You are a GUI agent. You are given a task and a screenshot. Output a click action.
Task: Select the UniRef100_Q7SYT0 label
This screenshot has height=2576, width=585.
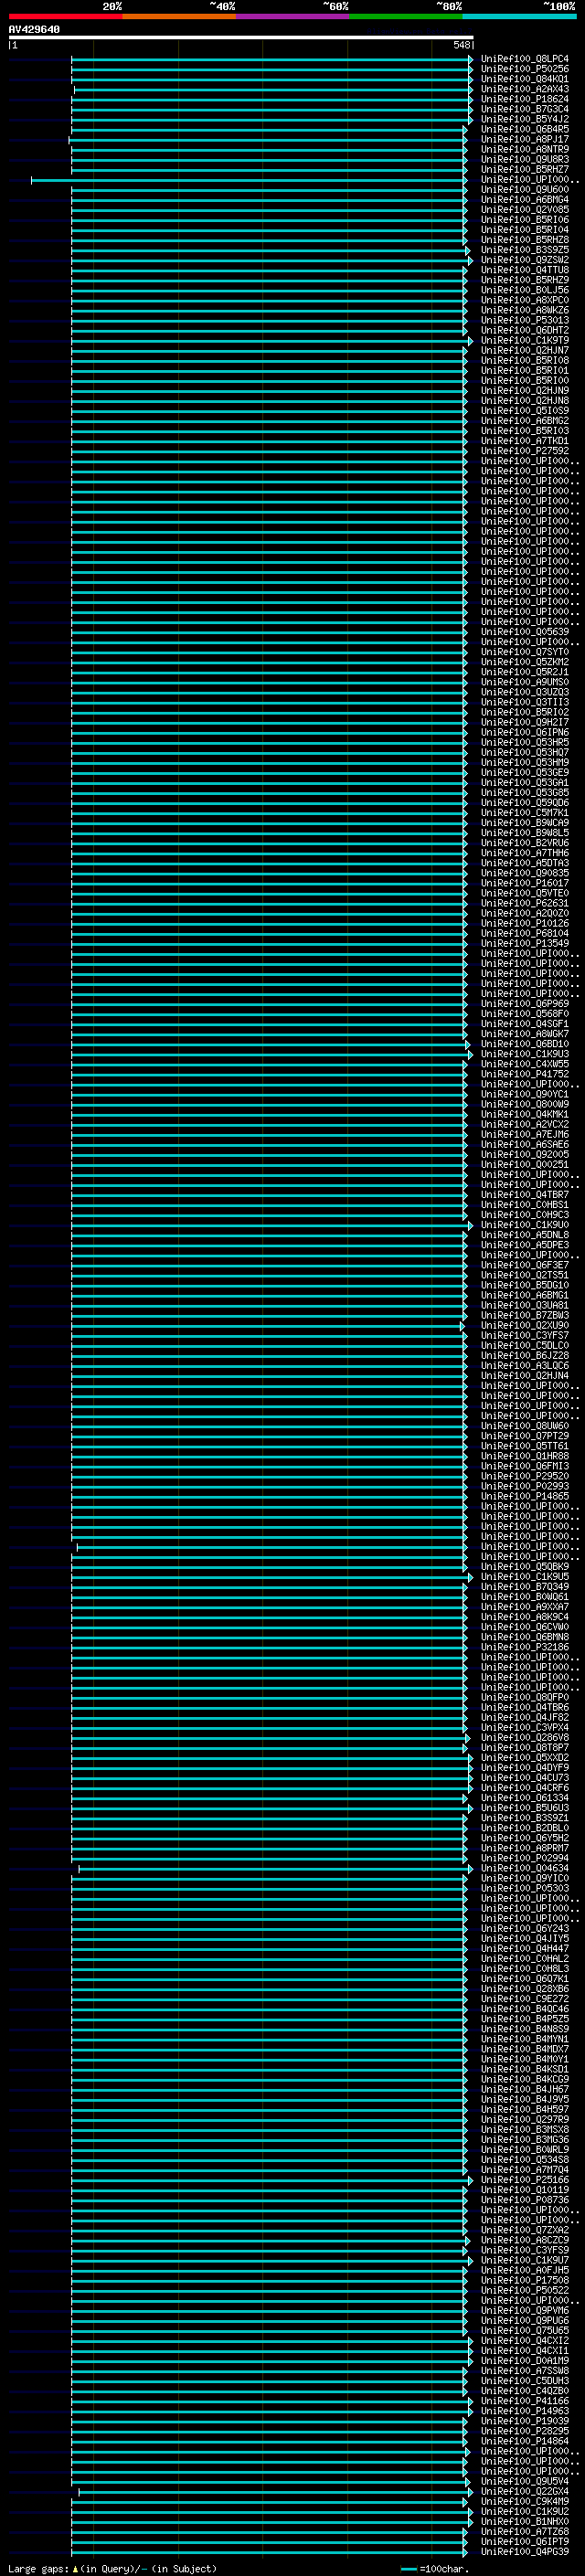(x=524, y=652)
